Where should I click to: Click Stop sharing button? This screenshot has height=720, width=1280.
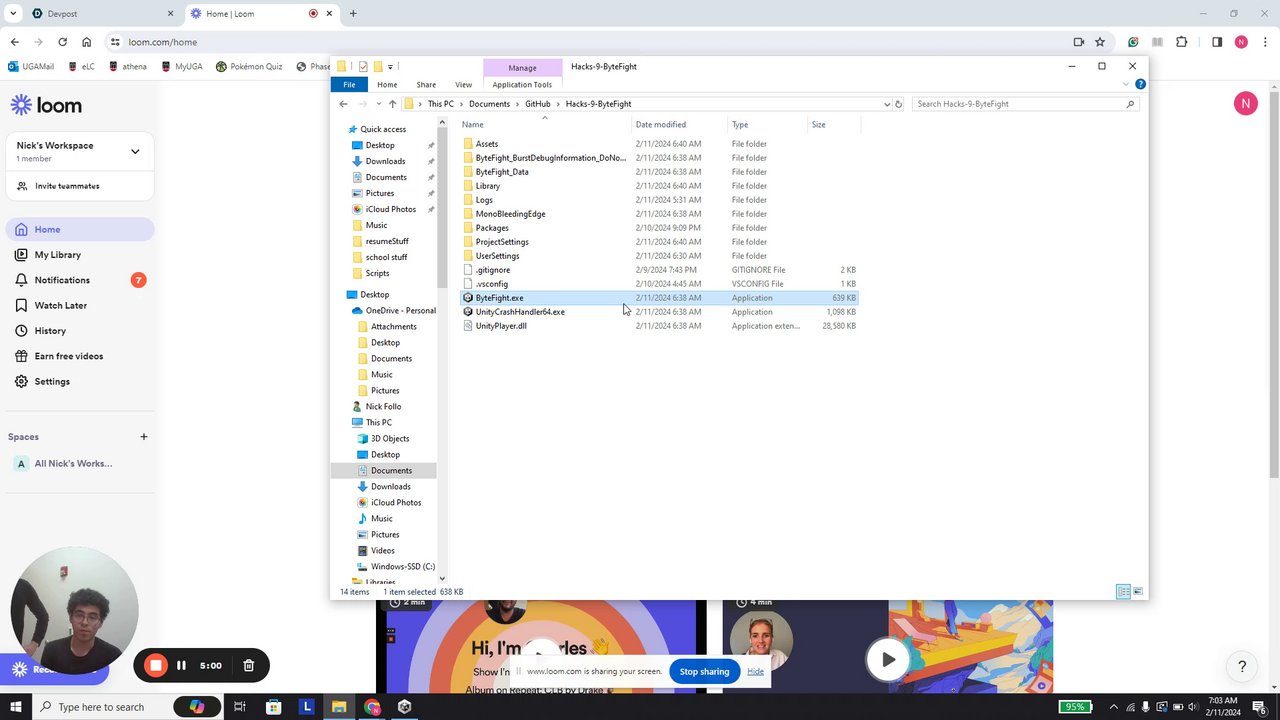click(x=704, y=671)
